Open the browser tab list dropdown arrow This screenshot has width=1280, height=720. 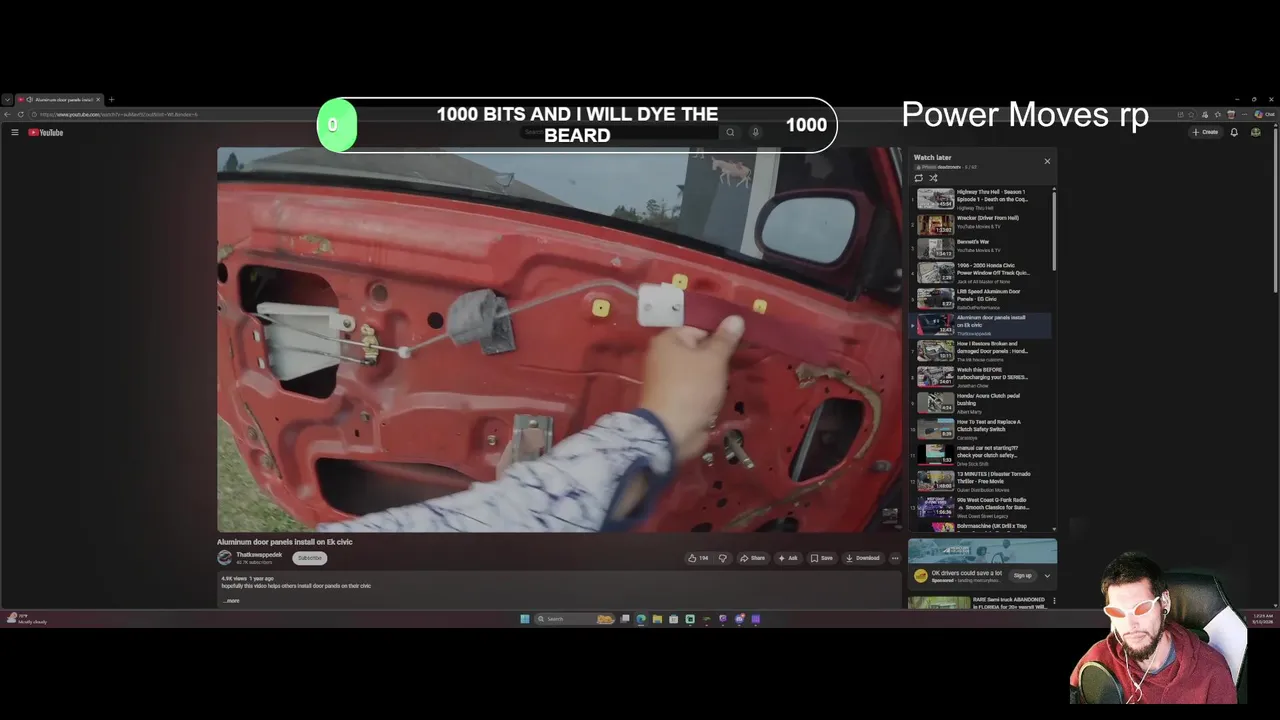(x=7, y=99)
